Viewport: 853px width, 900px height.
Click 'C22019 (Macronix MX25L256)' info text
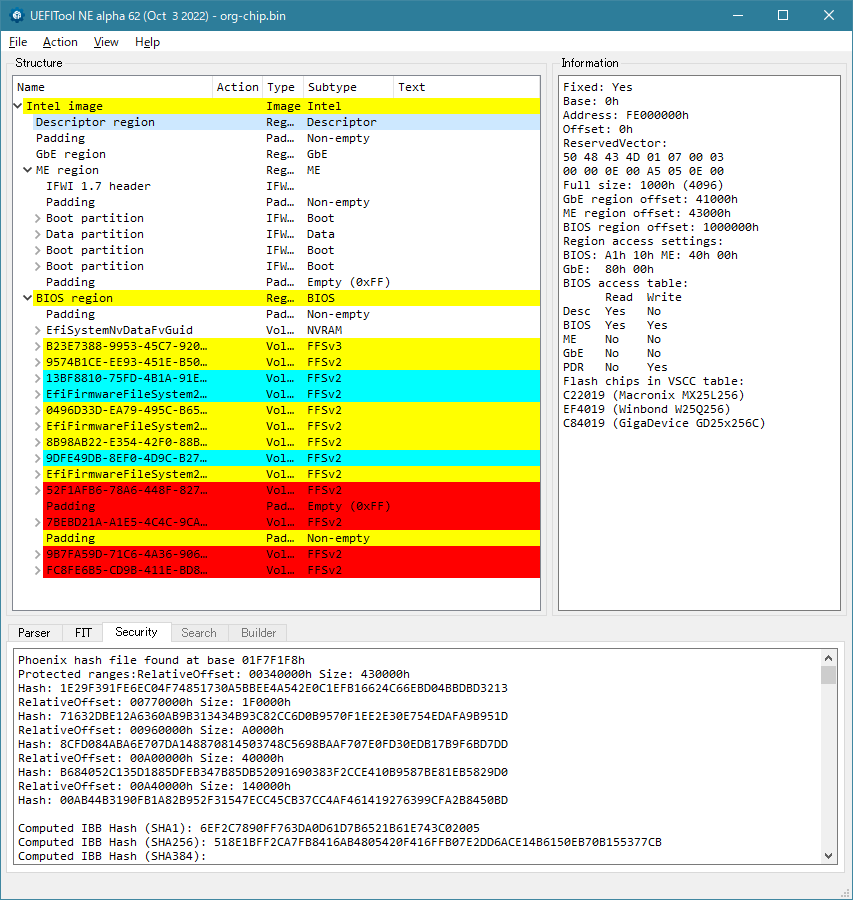click(653, 395)
